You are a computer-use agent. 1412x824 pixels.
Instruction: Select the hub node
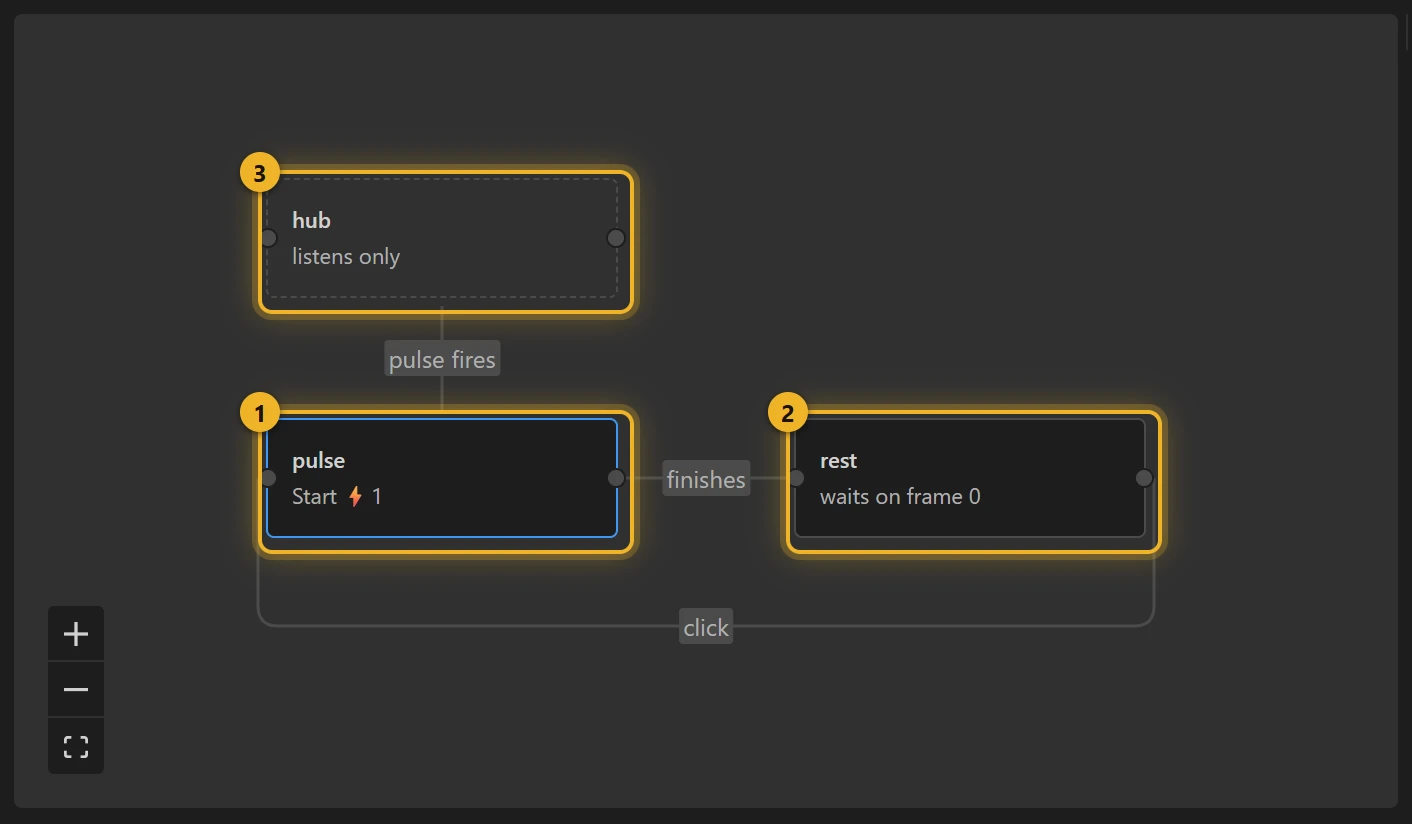(x=442, y=238)
